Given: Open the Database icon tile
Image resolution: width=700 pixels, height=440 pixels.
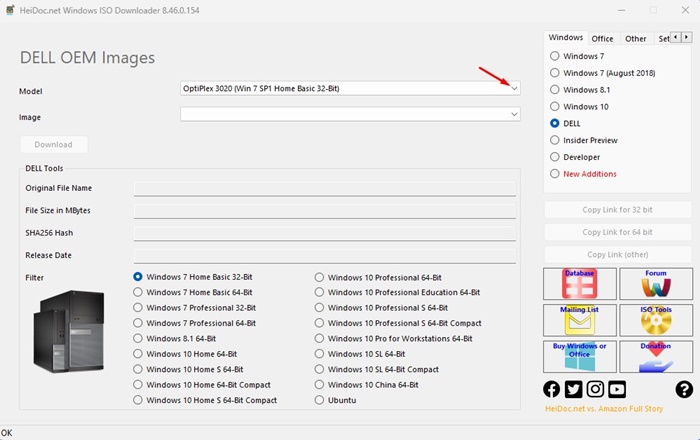Looking at the screenshot, I should pos(579,284).
